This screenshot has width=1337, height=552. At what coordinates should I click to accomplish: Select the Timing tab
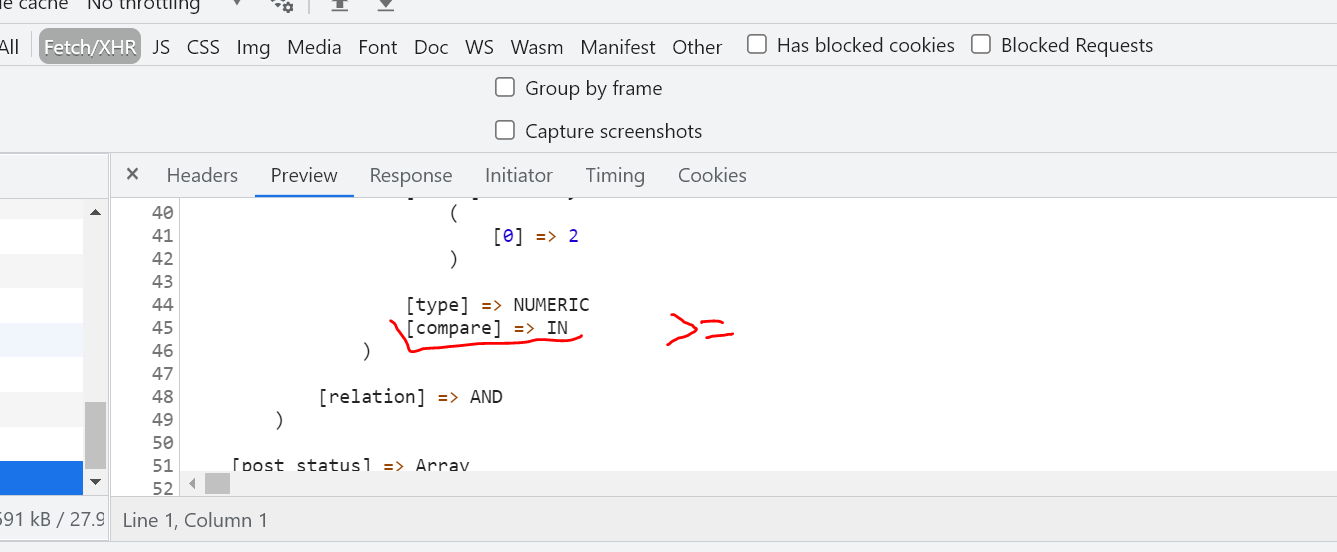click(615, 175)
